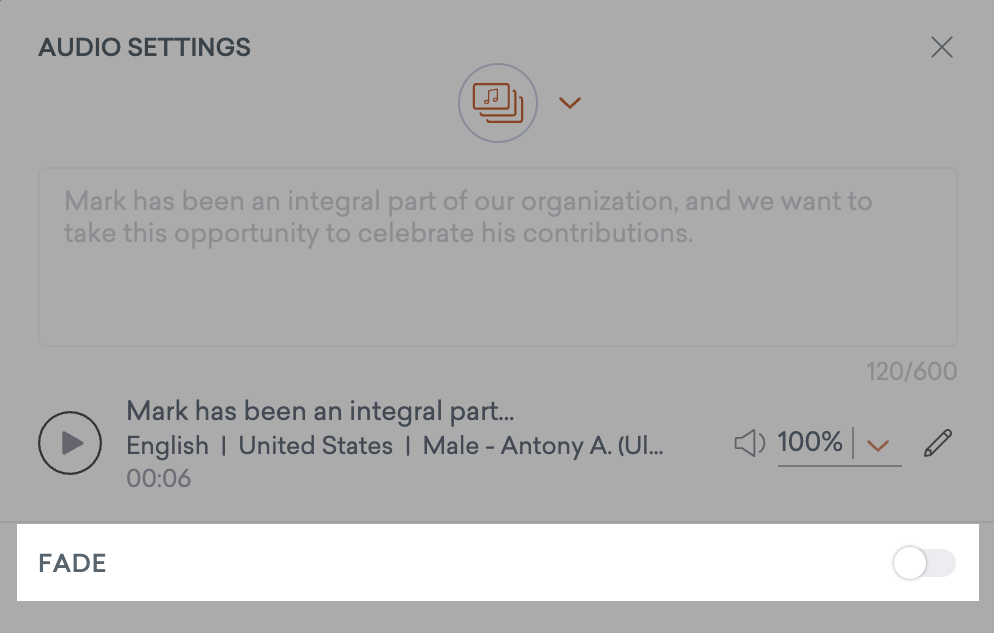Dismiss the Audio Settings dialog
This screenshot has height=633, width=994.
tap(941, 47)
